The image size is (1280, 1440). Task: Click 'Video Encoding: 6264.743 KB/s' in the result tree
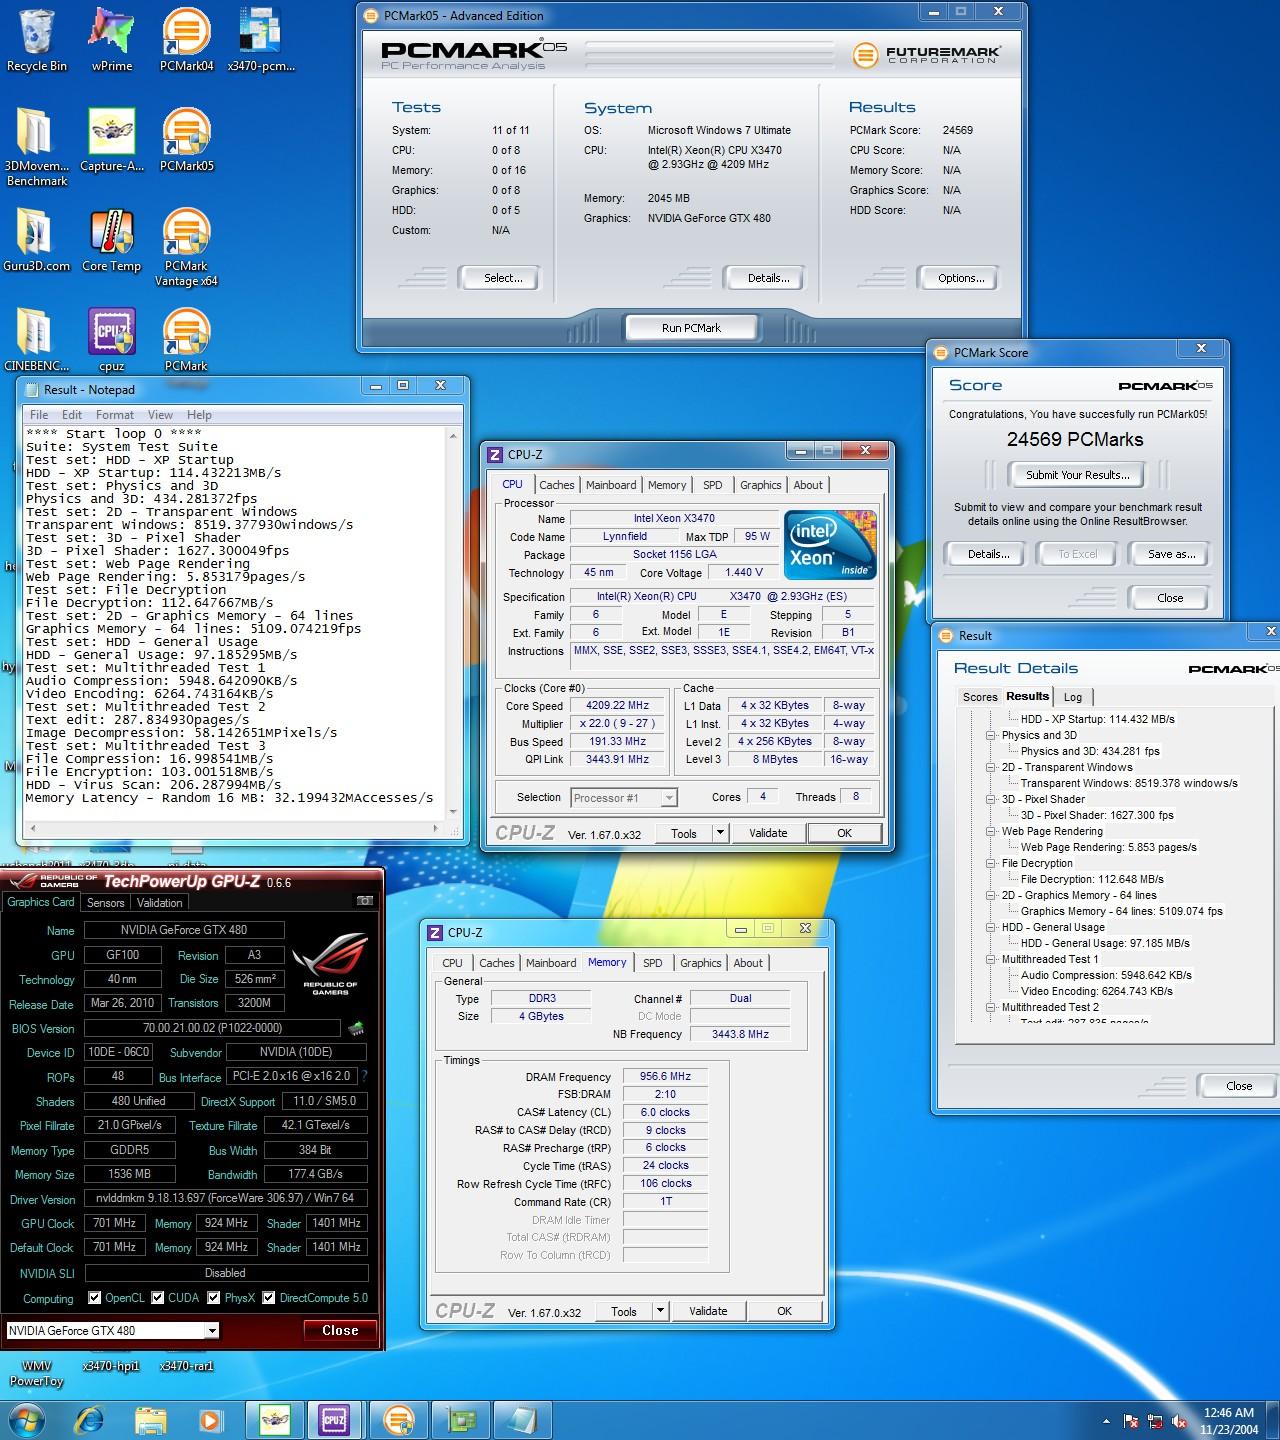[1097, 991]
